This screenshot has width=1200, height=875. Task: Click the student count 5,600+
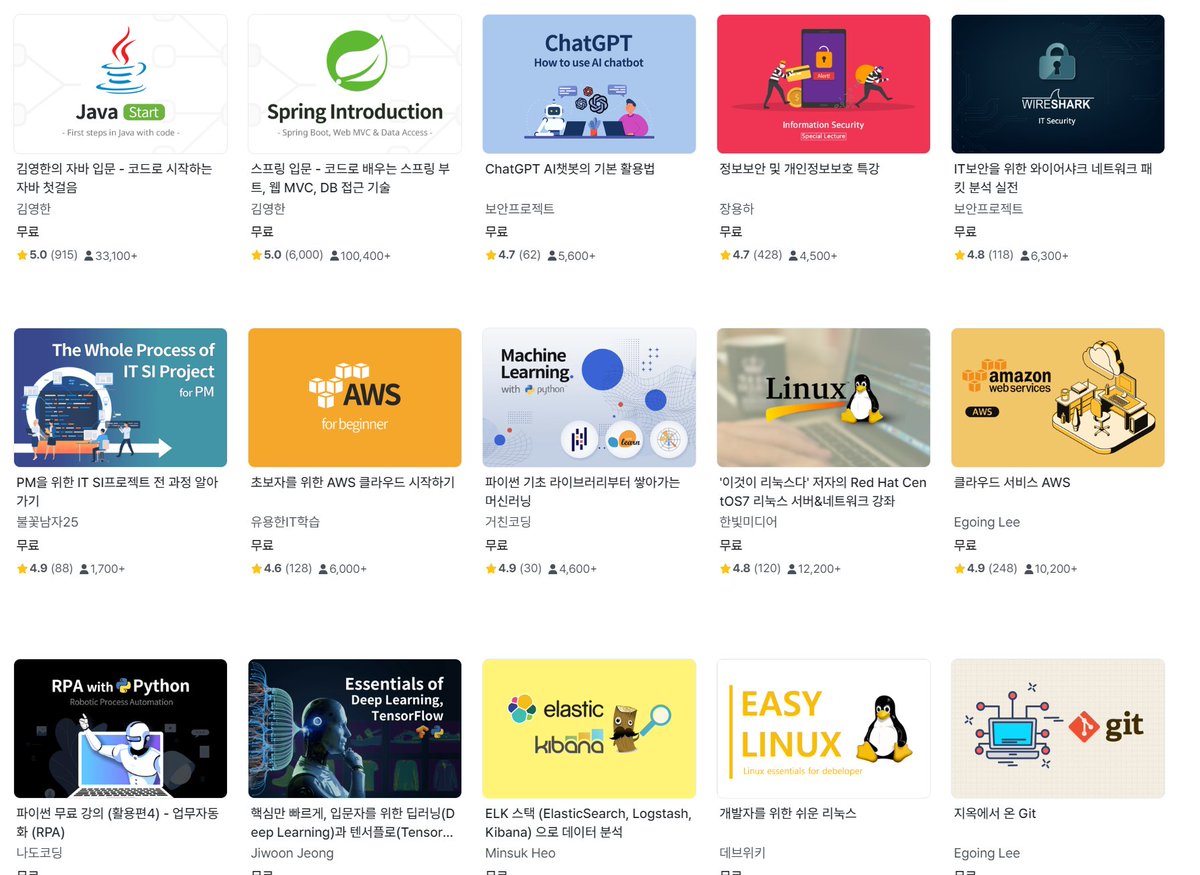(x=572, y=256)
